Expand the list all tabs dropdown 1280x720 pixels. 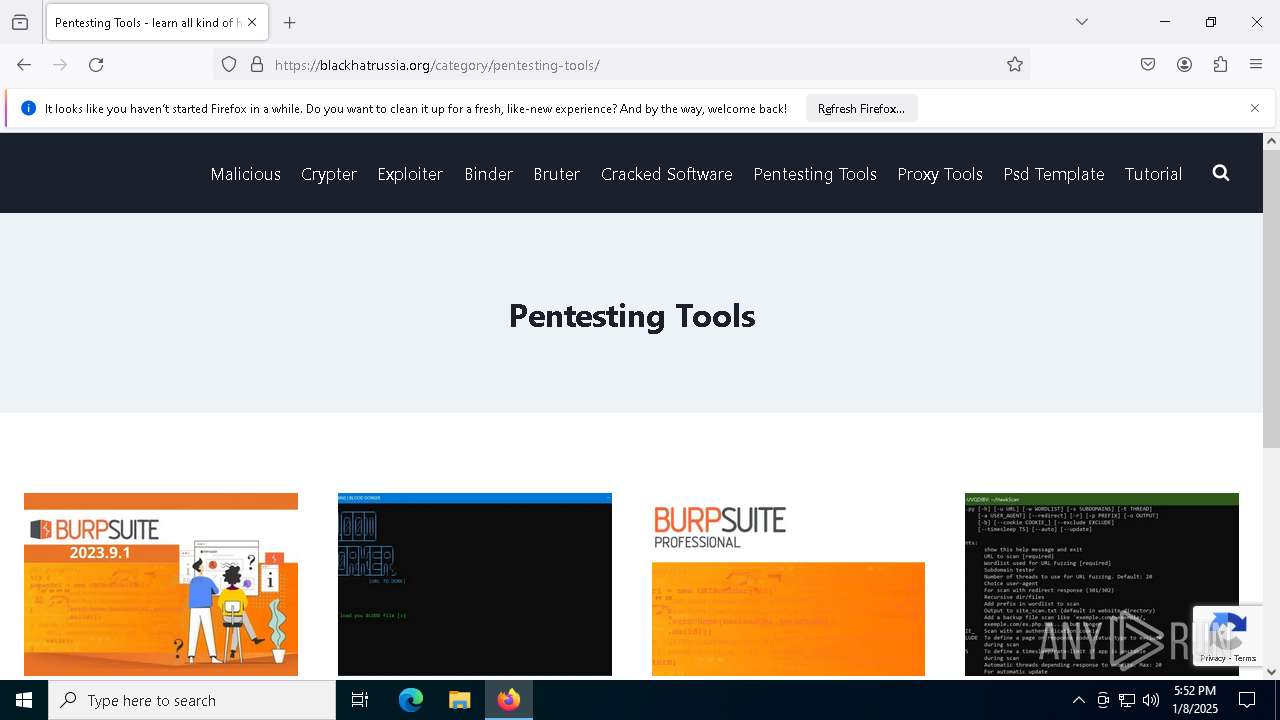click(x=1082, y=22)
